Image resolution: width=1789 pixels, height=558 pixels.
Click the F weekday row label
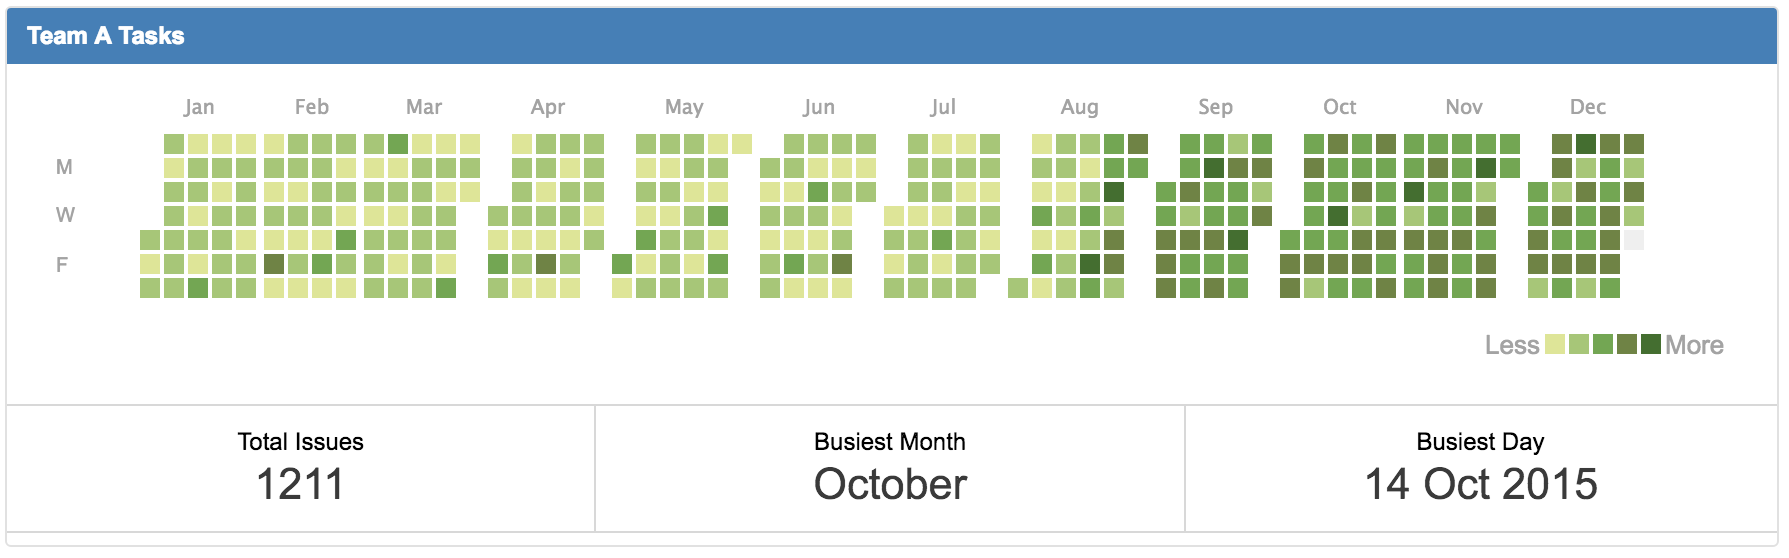point(62,265)
